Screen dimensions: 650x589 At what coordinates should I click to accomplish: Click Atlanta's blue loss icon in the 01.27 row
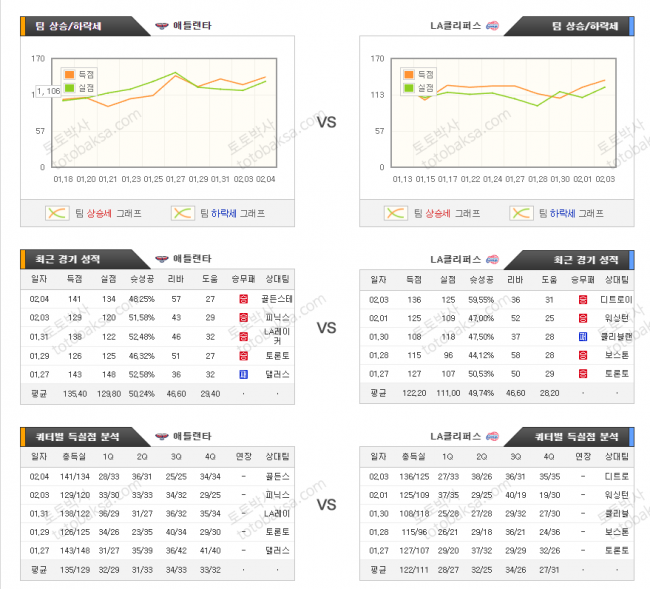(x=242, y=373)
